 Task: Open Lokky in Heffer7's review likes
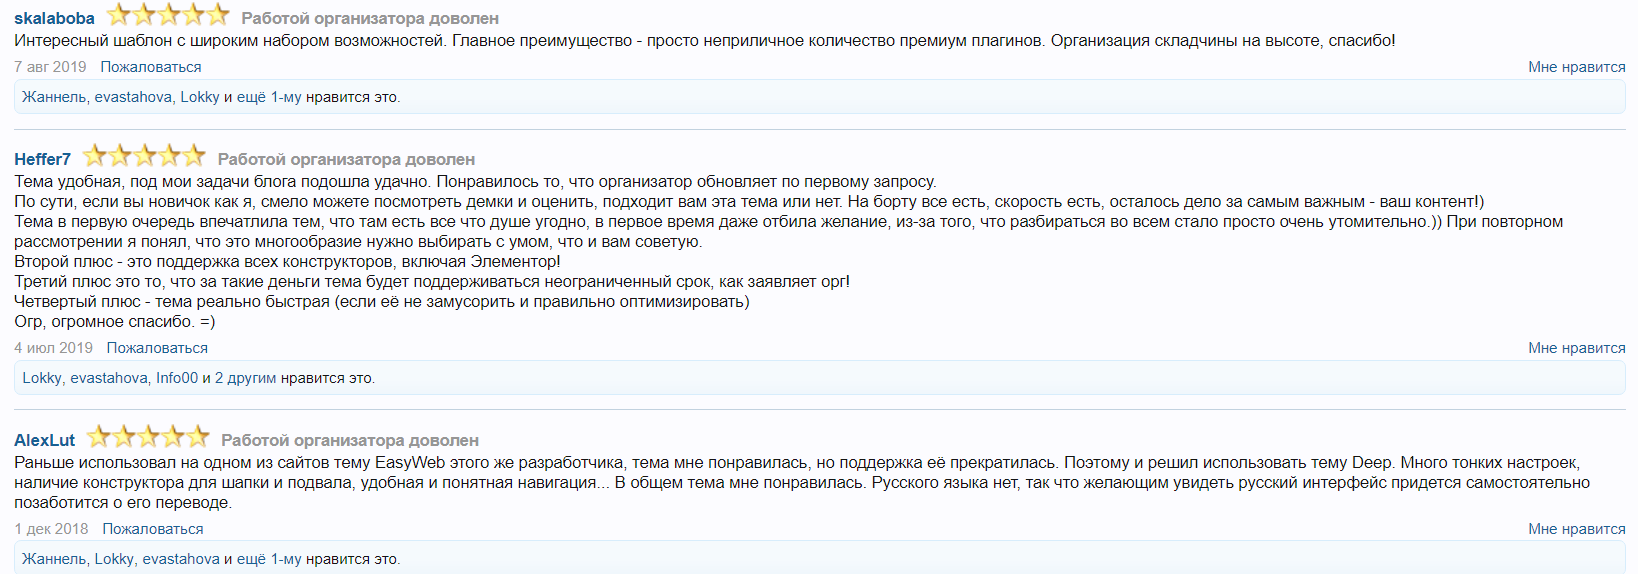tap(42, 378)
